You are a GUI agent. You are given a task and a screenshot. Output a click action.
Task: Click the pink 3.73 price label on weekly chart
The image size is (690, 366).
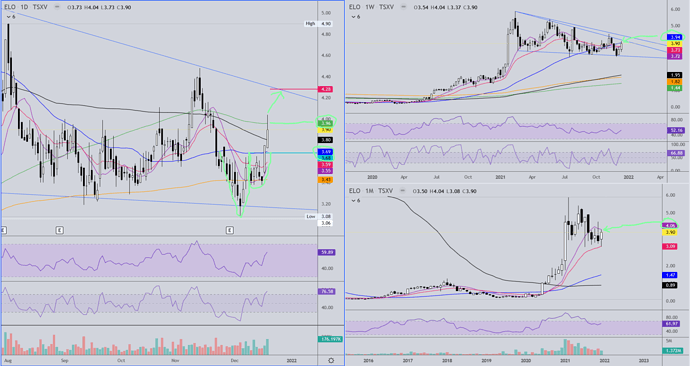(x=675, y=51)
